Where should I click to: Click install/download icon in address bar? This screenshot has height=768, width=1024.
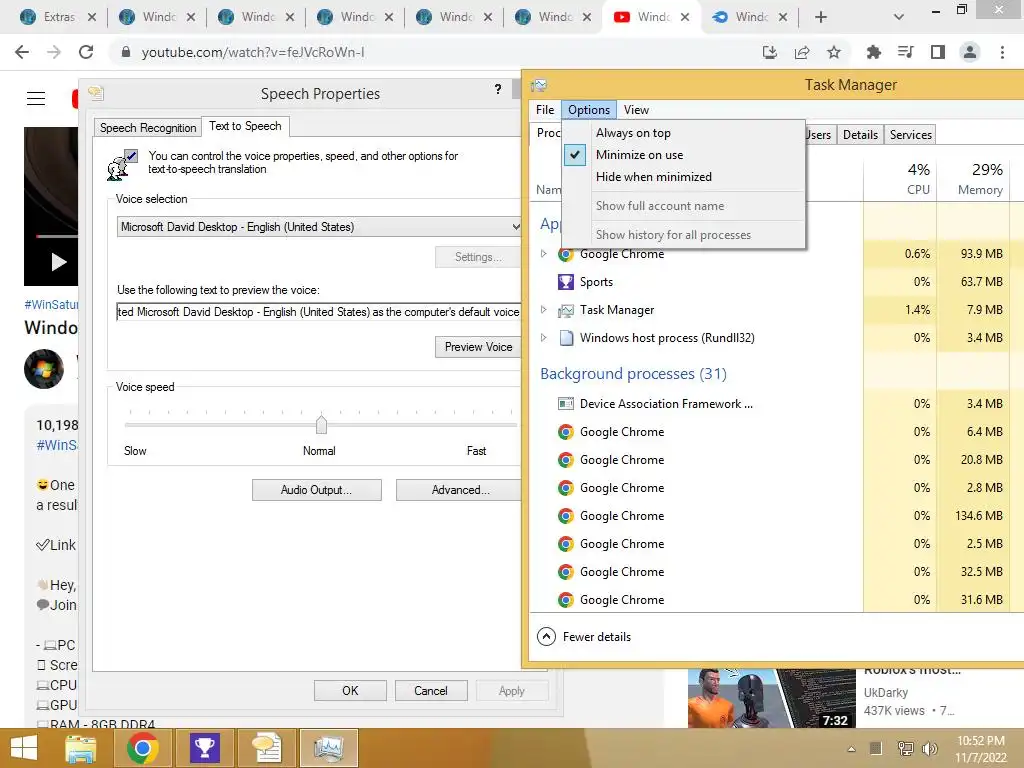[x=770, y=52]
